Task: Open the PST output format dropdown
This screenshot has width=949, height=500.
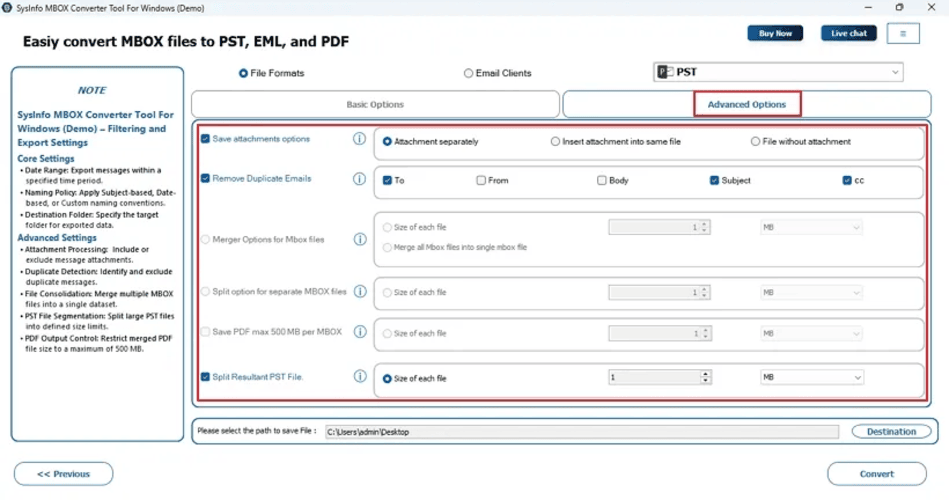Action: [x=778, y=72]
